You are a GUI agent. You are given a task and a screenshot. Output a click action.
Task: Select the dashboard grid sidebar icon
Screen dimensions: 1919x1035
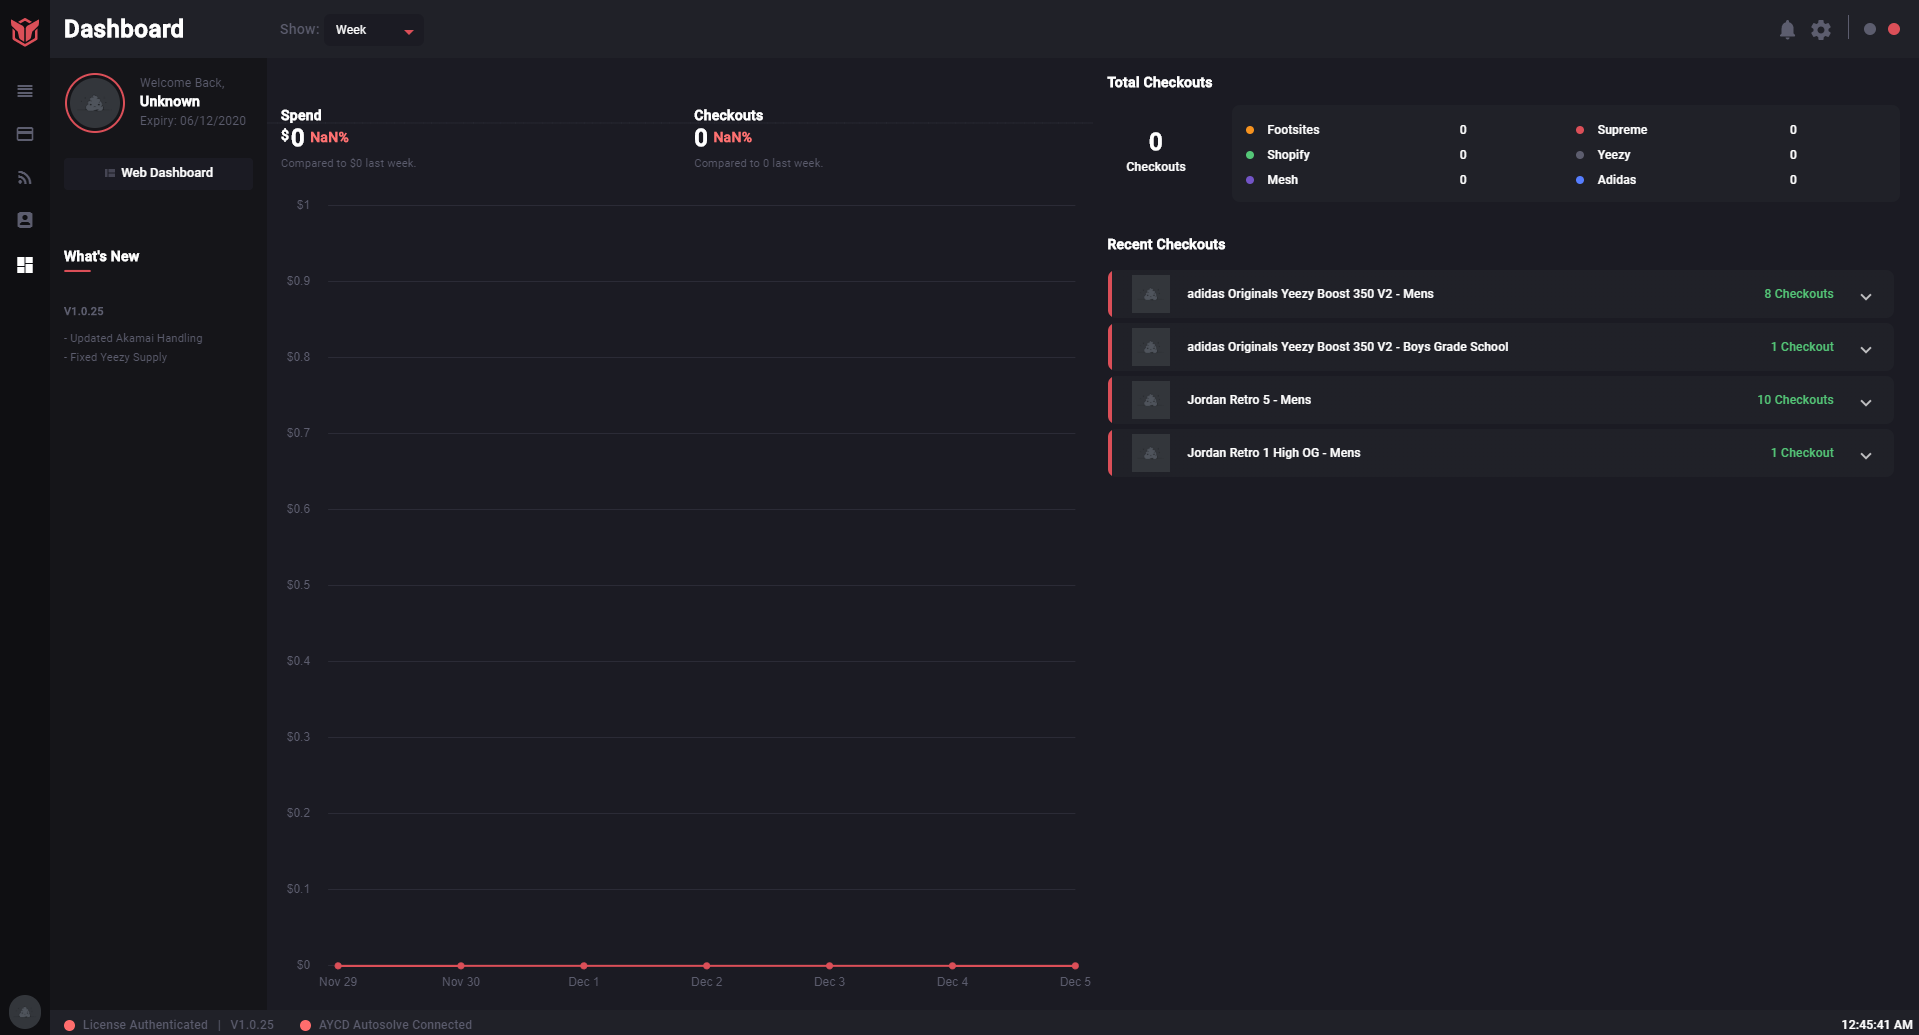click(x=25, y=265)
